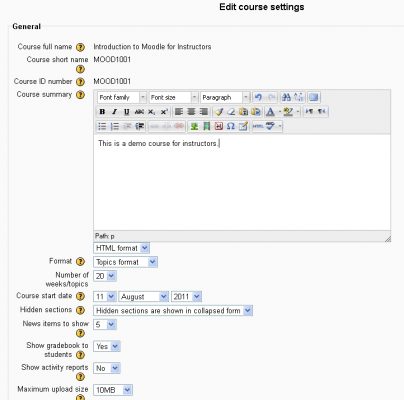
Task: Open the Font family dropdown
Action: coord(122,97)
